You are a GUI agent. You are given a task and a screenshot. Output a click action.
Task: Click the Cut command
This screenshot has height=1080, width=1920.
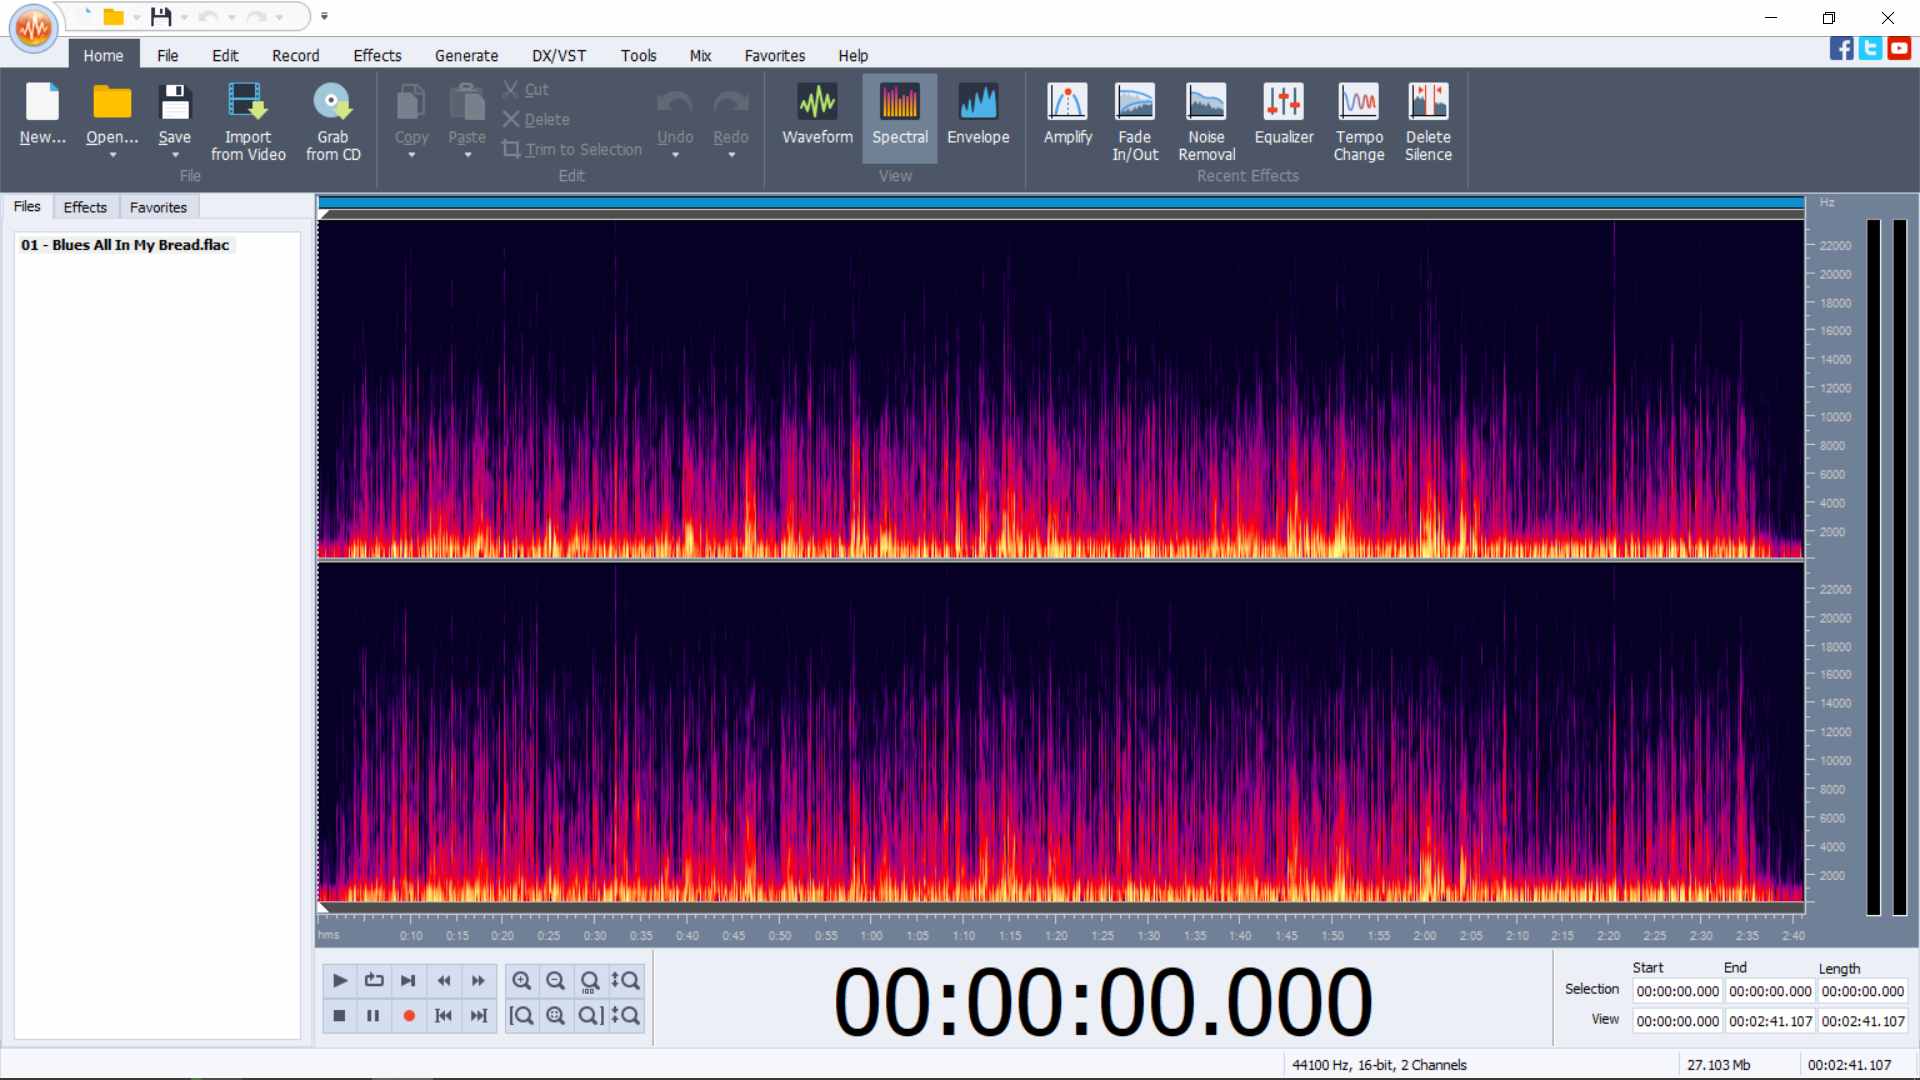[x=526, y=89]
